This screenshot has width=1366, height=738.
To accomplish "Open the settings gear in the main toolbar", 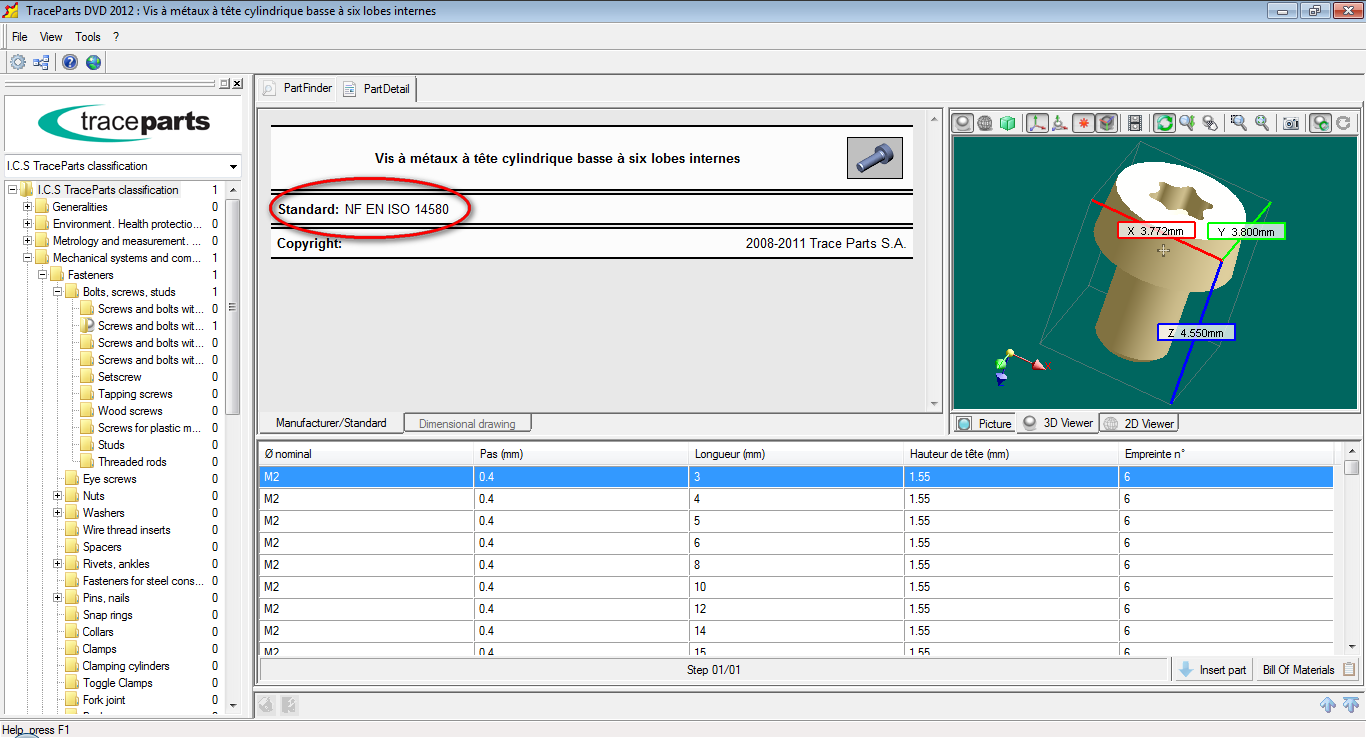I will click(17, 62).
